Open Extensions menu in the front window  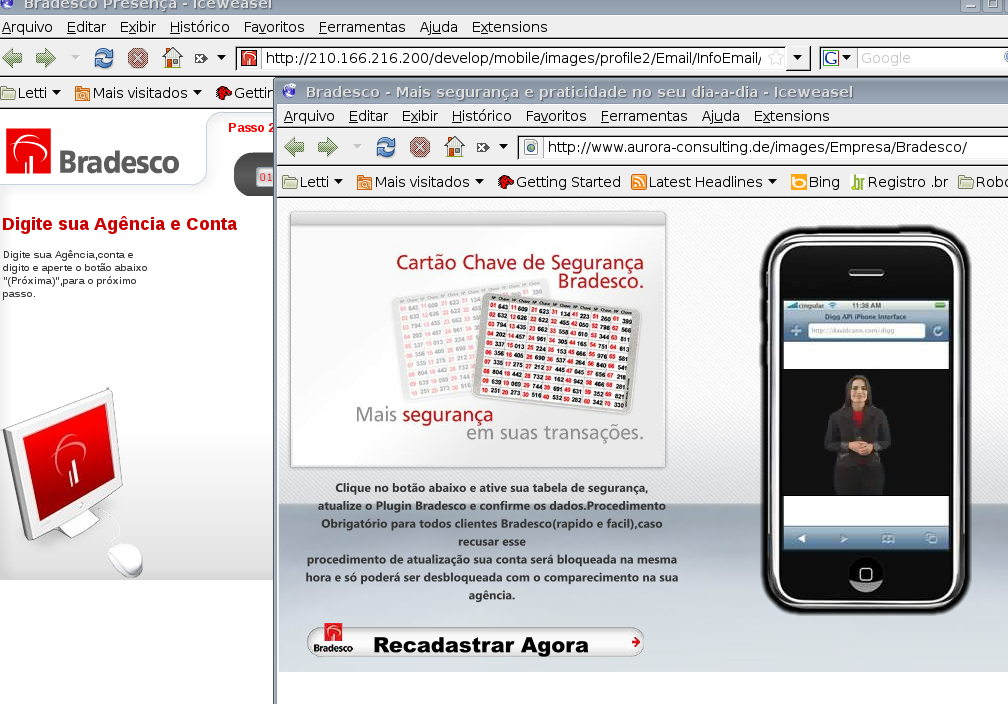click(x=792, y=116)
